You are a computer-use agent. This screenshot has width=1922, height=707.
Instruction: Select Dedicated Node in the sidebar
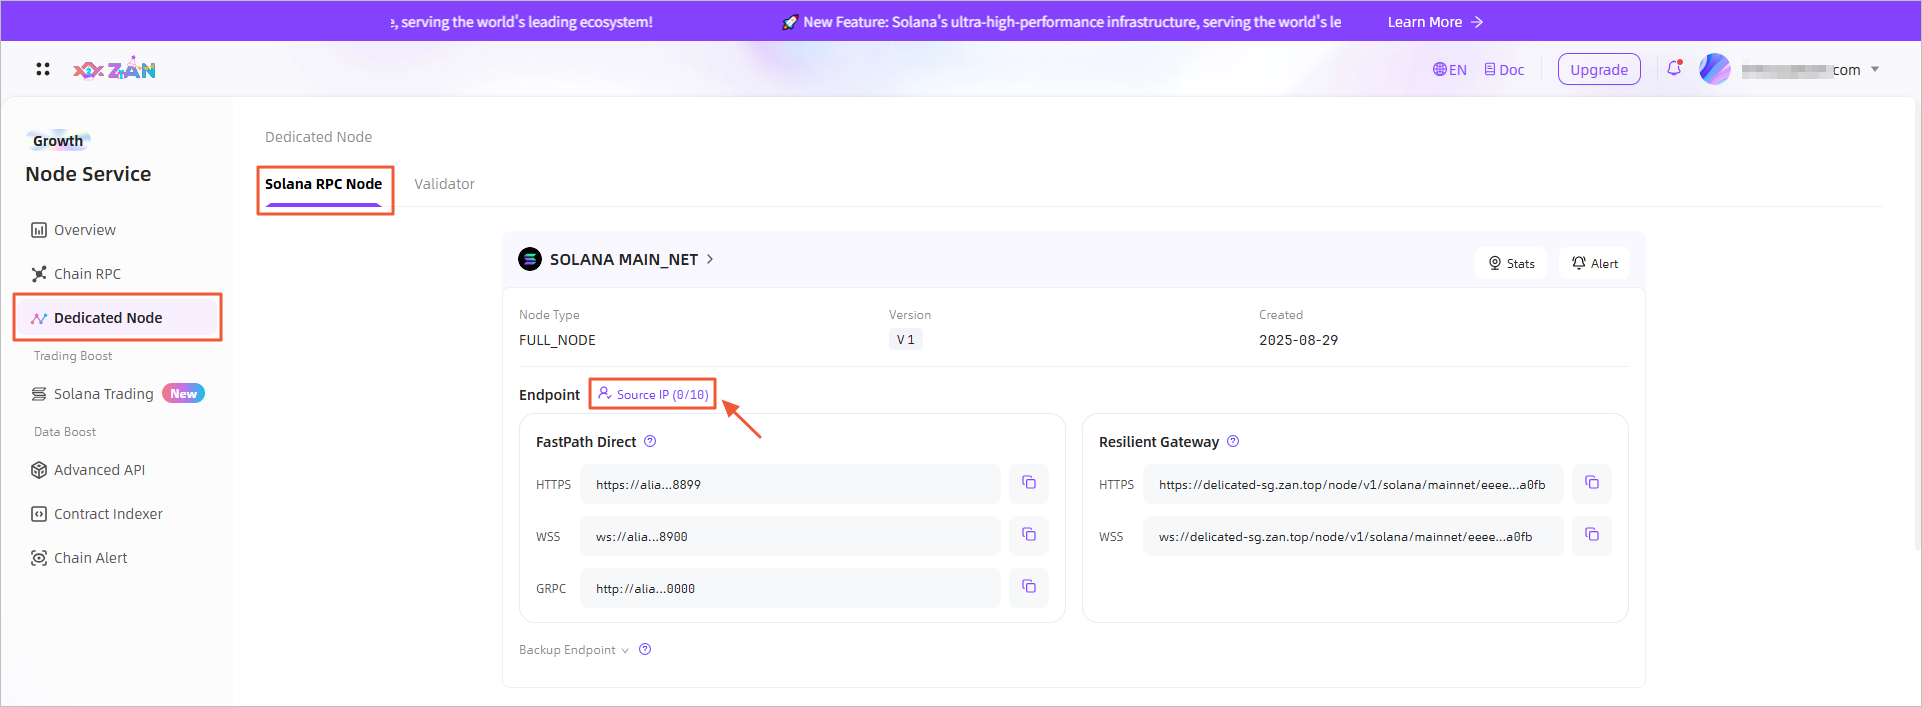click(x=117, y=318)
